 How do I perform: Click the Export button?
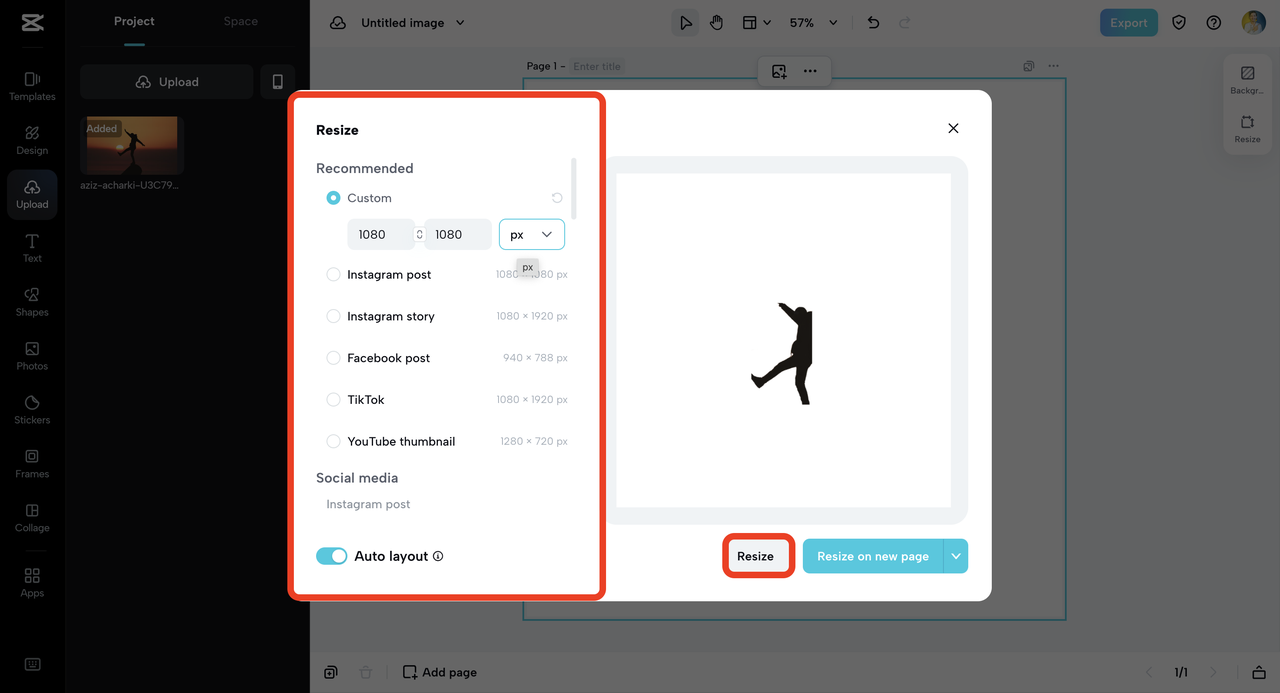[x=1129, y=23]
